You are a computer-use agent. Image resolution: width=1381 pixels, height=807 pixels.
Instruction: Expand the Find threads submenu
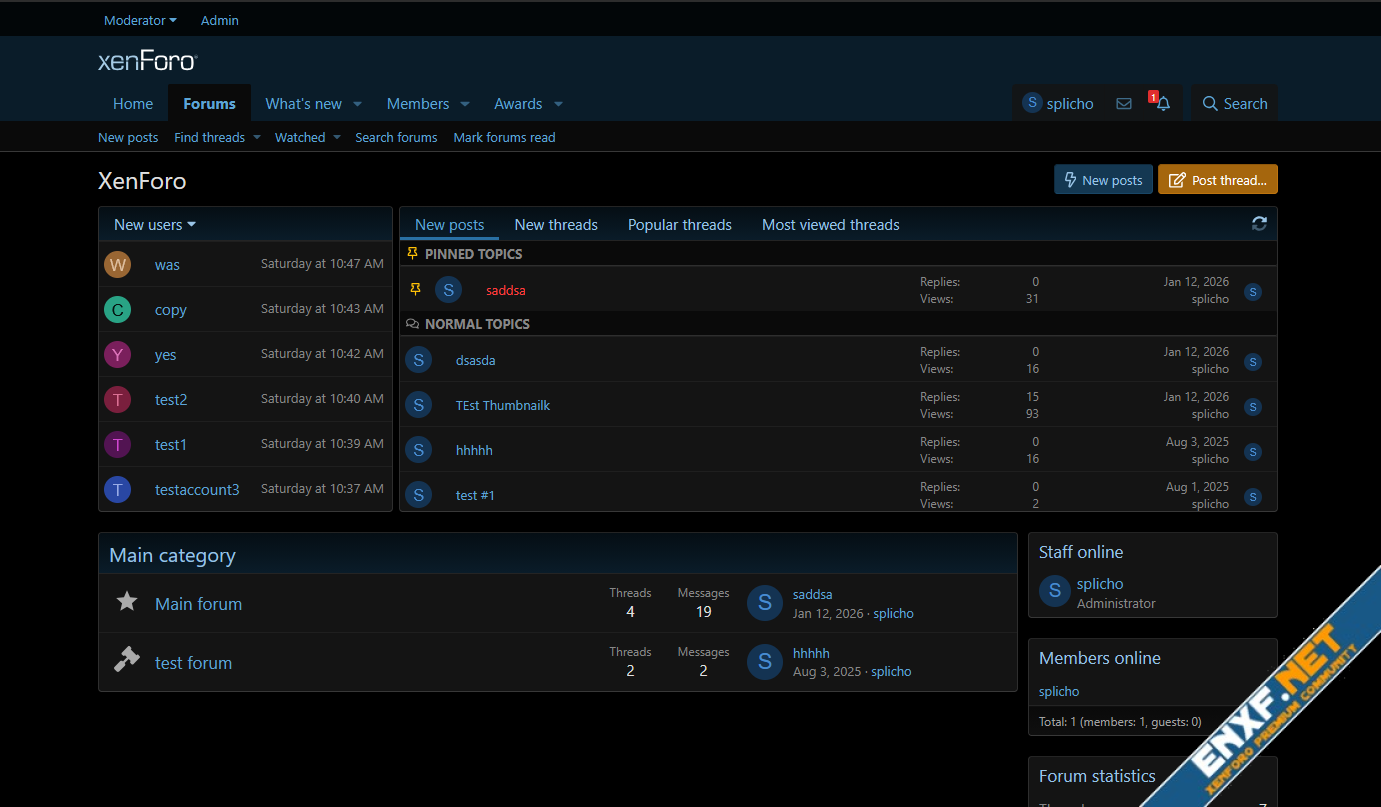[x=257, y=138]
